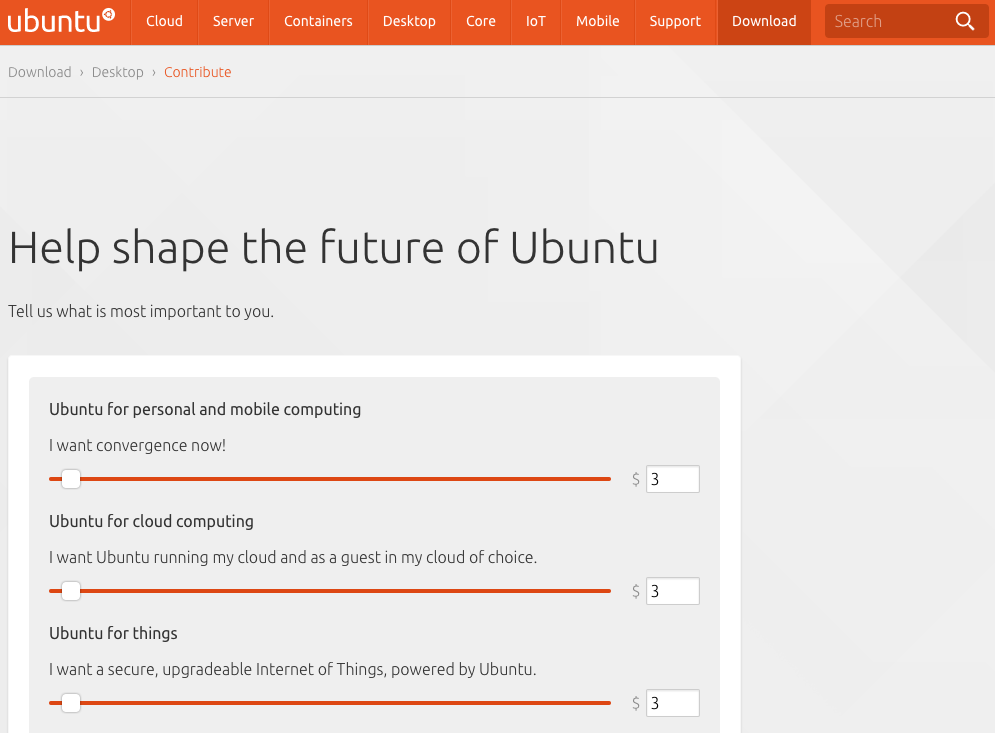Open the IoT navigation item
This screenshot has width=995, height=733.
tap(536, 21)
